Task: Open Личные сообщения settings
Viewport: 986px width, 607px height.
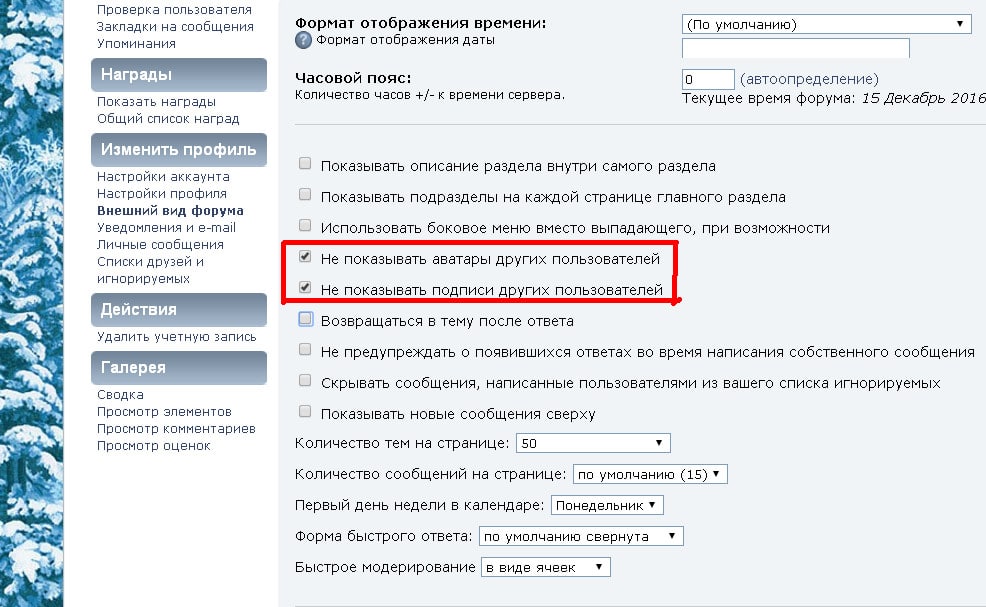Action: pyautogui.click(x=160, y=244)
